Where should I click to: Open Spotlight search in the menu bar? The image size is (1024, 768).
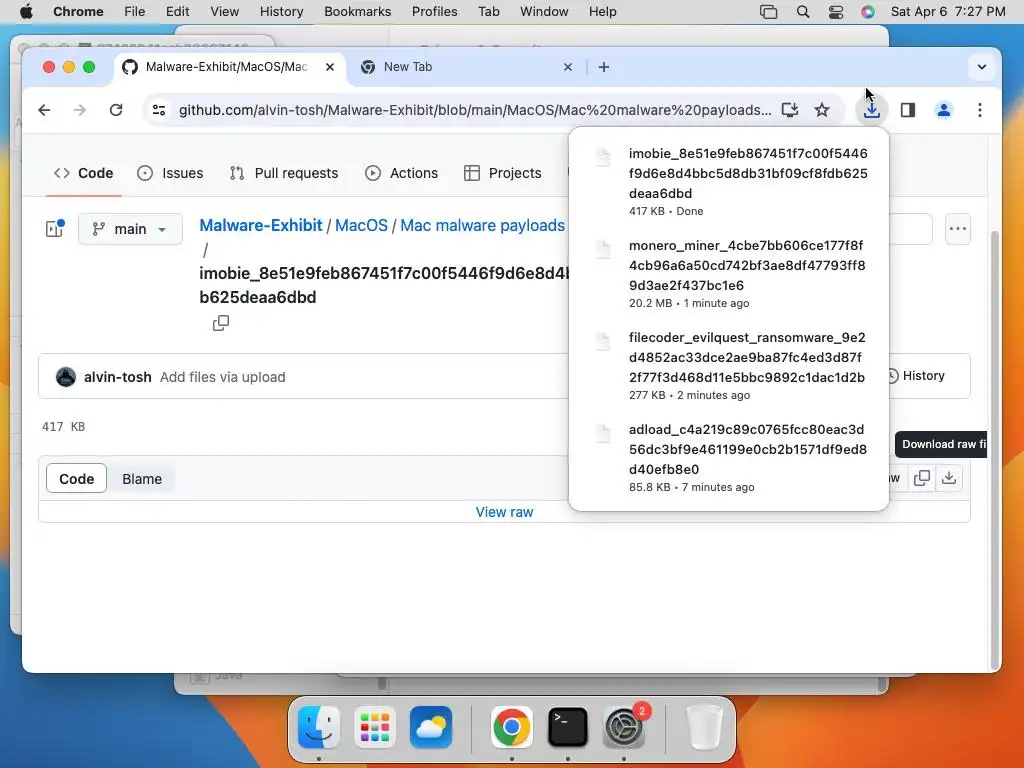pyautogui.click(x=803, y=12)
